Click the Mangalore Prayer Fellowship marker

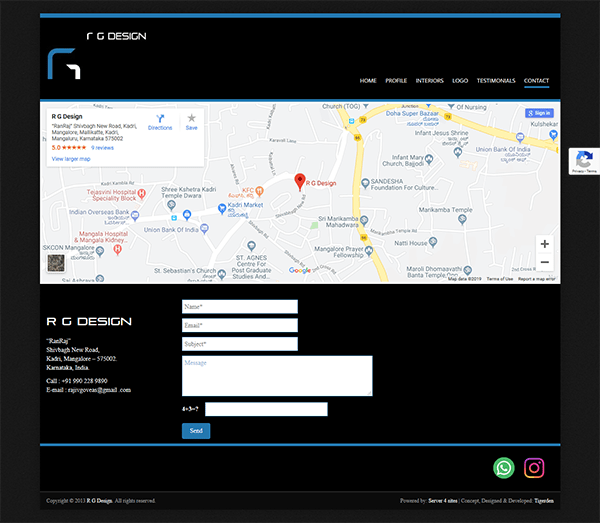[368, 251]
